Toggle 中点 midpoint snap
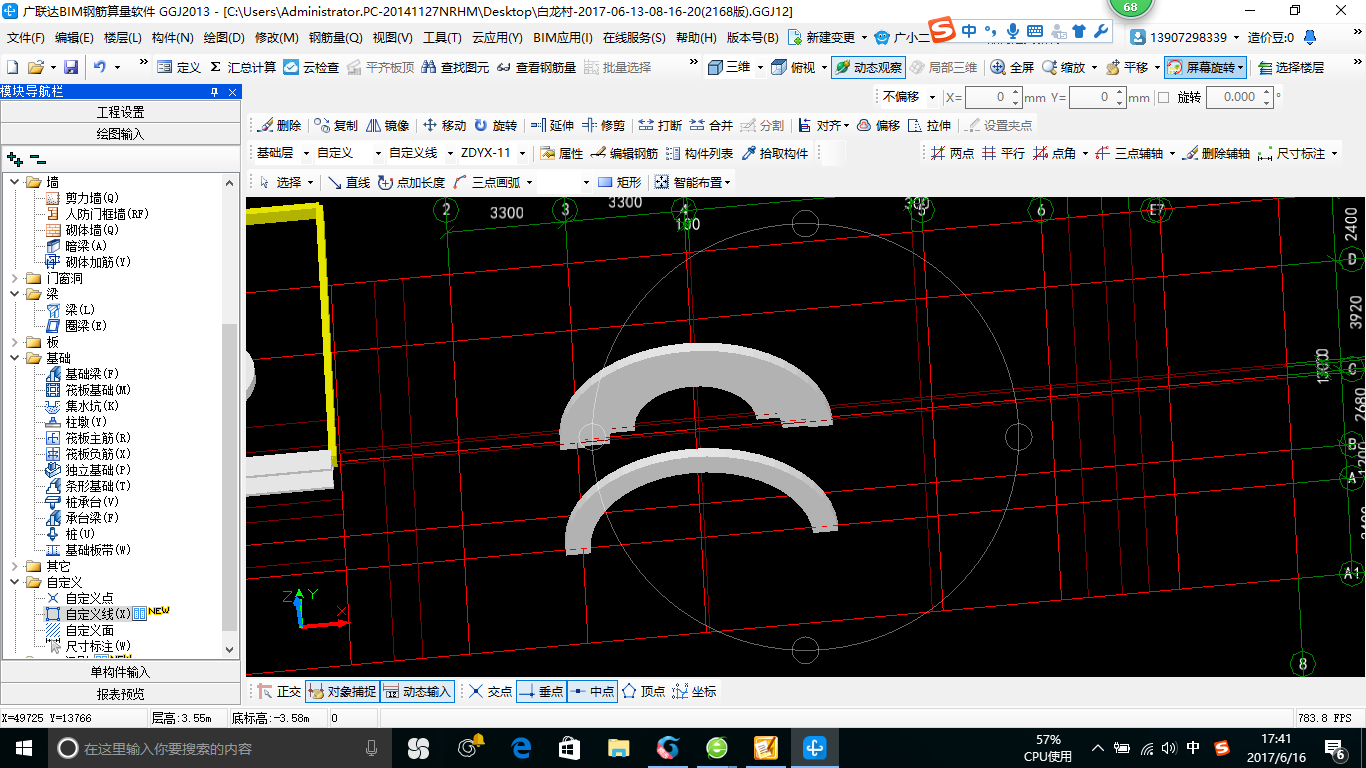Image resolution: width=1366 pixels, height=768 pixels. click(x=592, y=691)
